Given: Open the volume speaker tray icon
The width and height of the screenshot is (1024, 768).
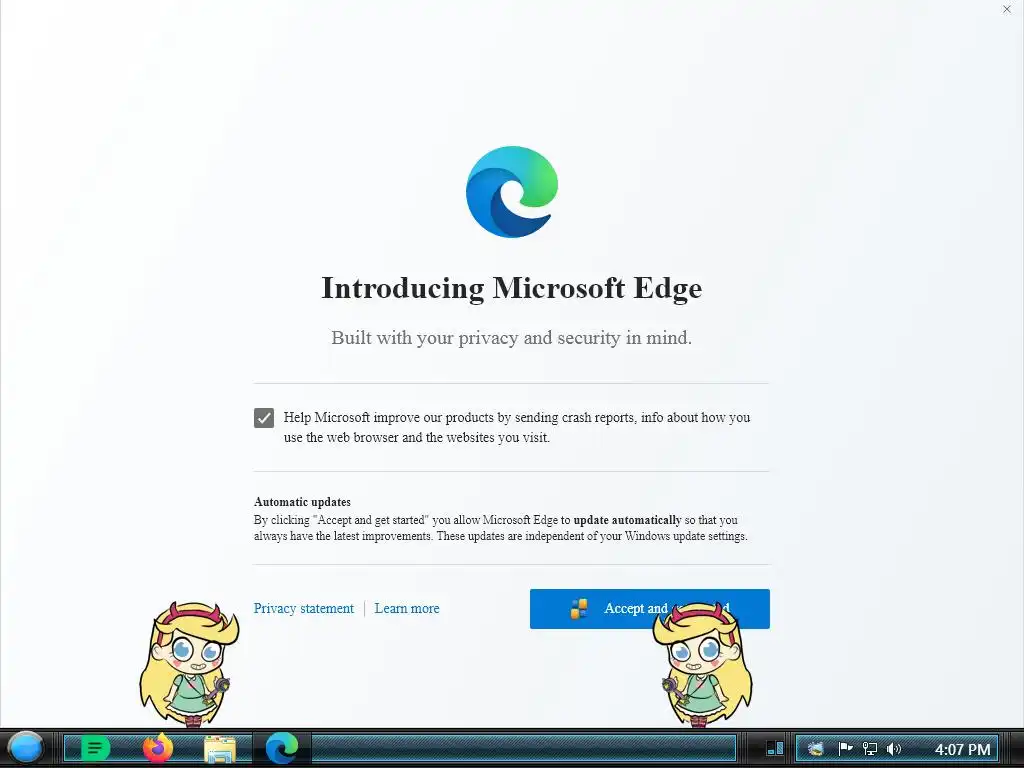Looking at the screenshot, I should click(x=893, y=748).
